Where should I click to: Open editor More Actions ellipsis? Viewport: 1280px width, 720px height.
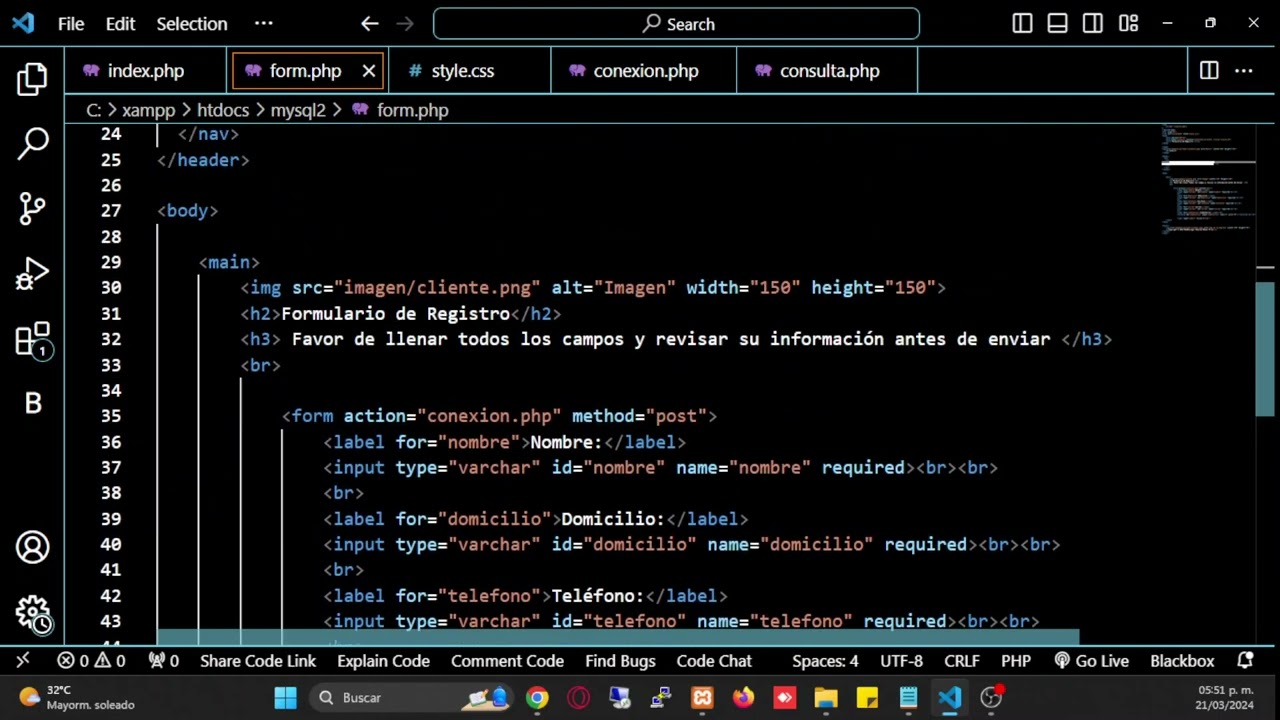pyautogui.click(x=1243, y=70)
